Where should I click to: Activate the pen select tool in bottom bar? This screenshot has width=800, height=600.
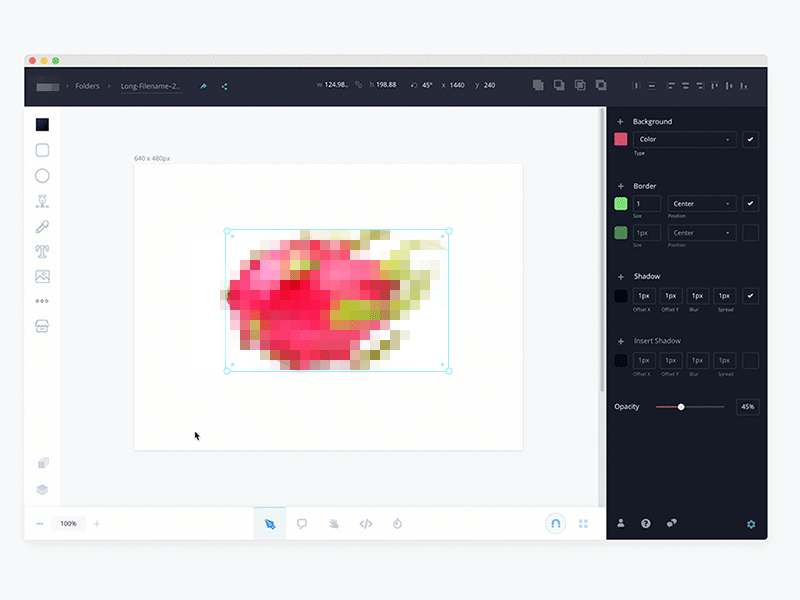[270, 523]
